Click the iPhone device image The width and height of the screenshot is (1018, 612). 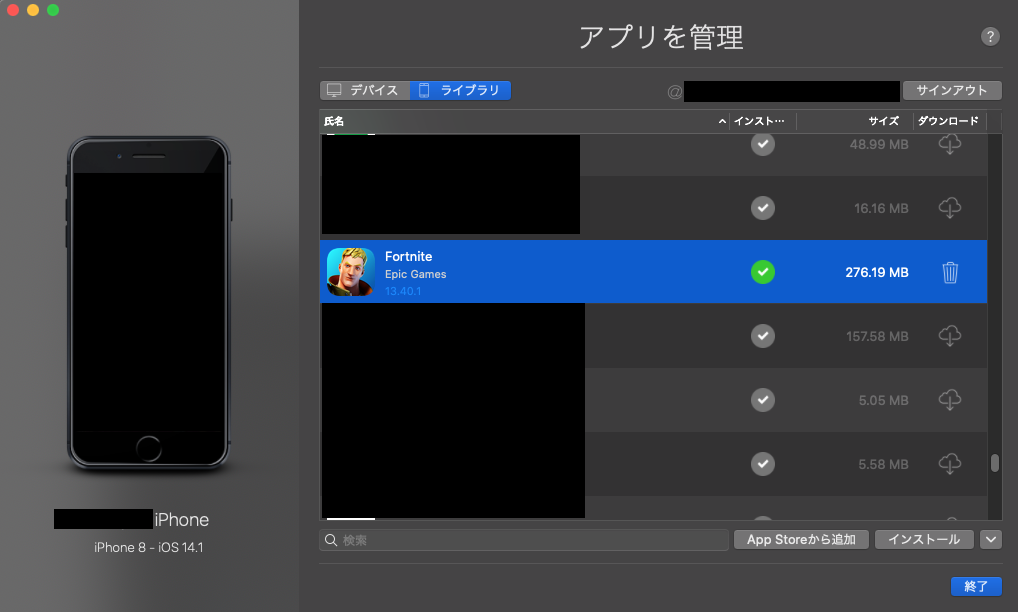coord(149,303)
